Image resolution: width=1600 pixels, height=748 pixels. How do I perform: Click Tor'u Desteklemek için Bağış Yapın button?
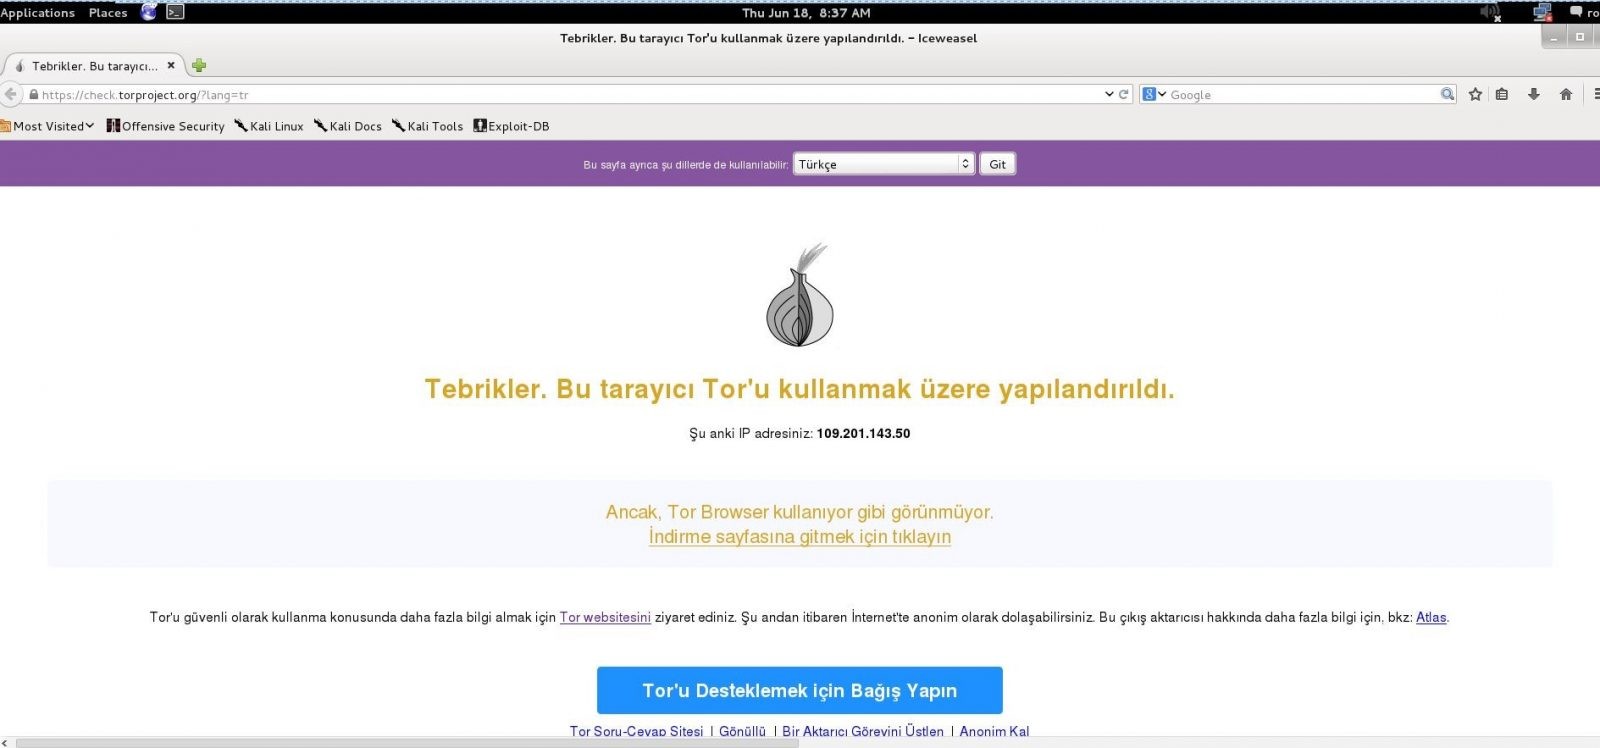(800, 690)
